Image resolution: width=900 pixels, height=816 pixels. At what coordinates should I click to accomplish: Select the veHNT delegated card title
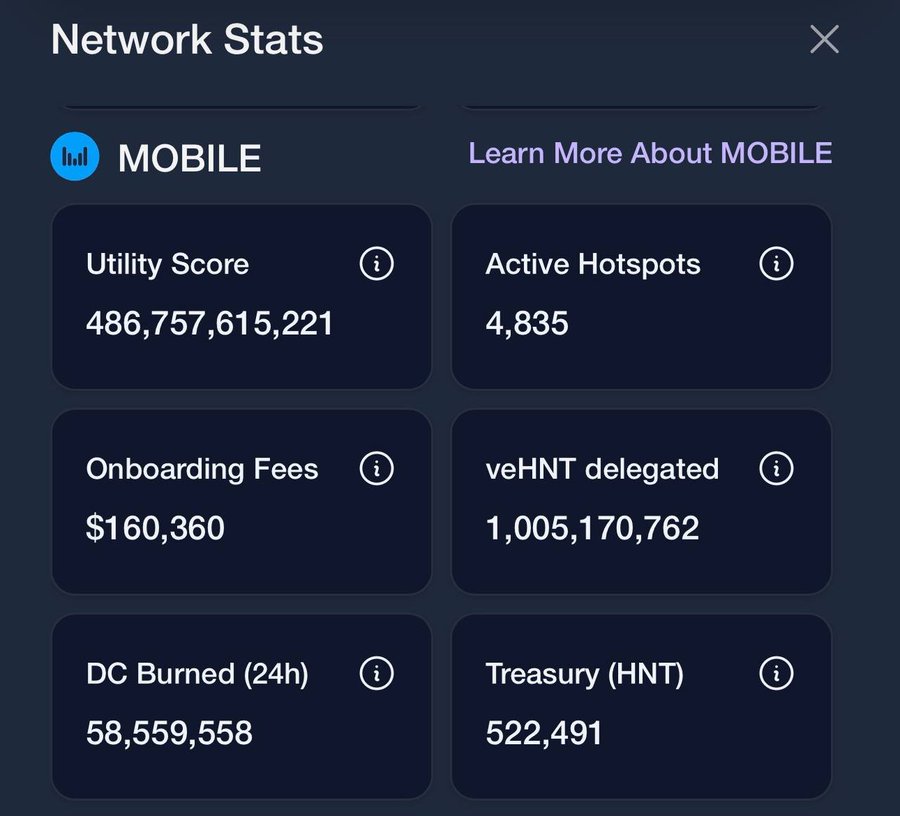point(602,469)
